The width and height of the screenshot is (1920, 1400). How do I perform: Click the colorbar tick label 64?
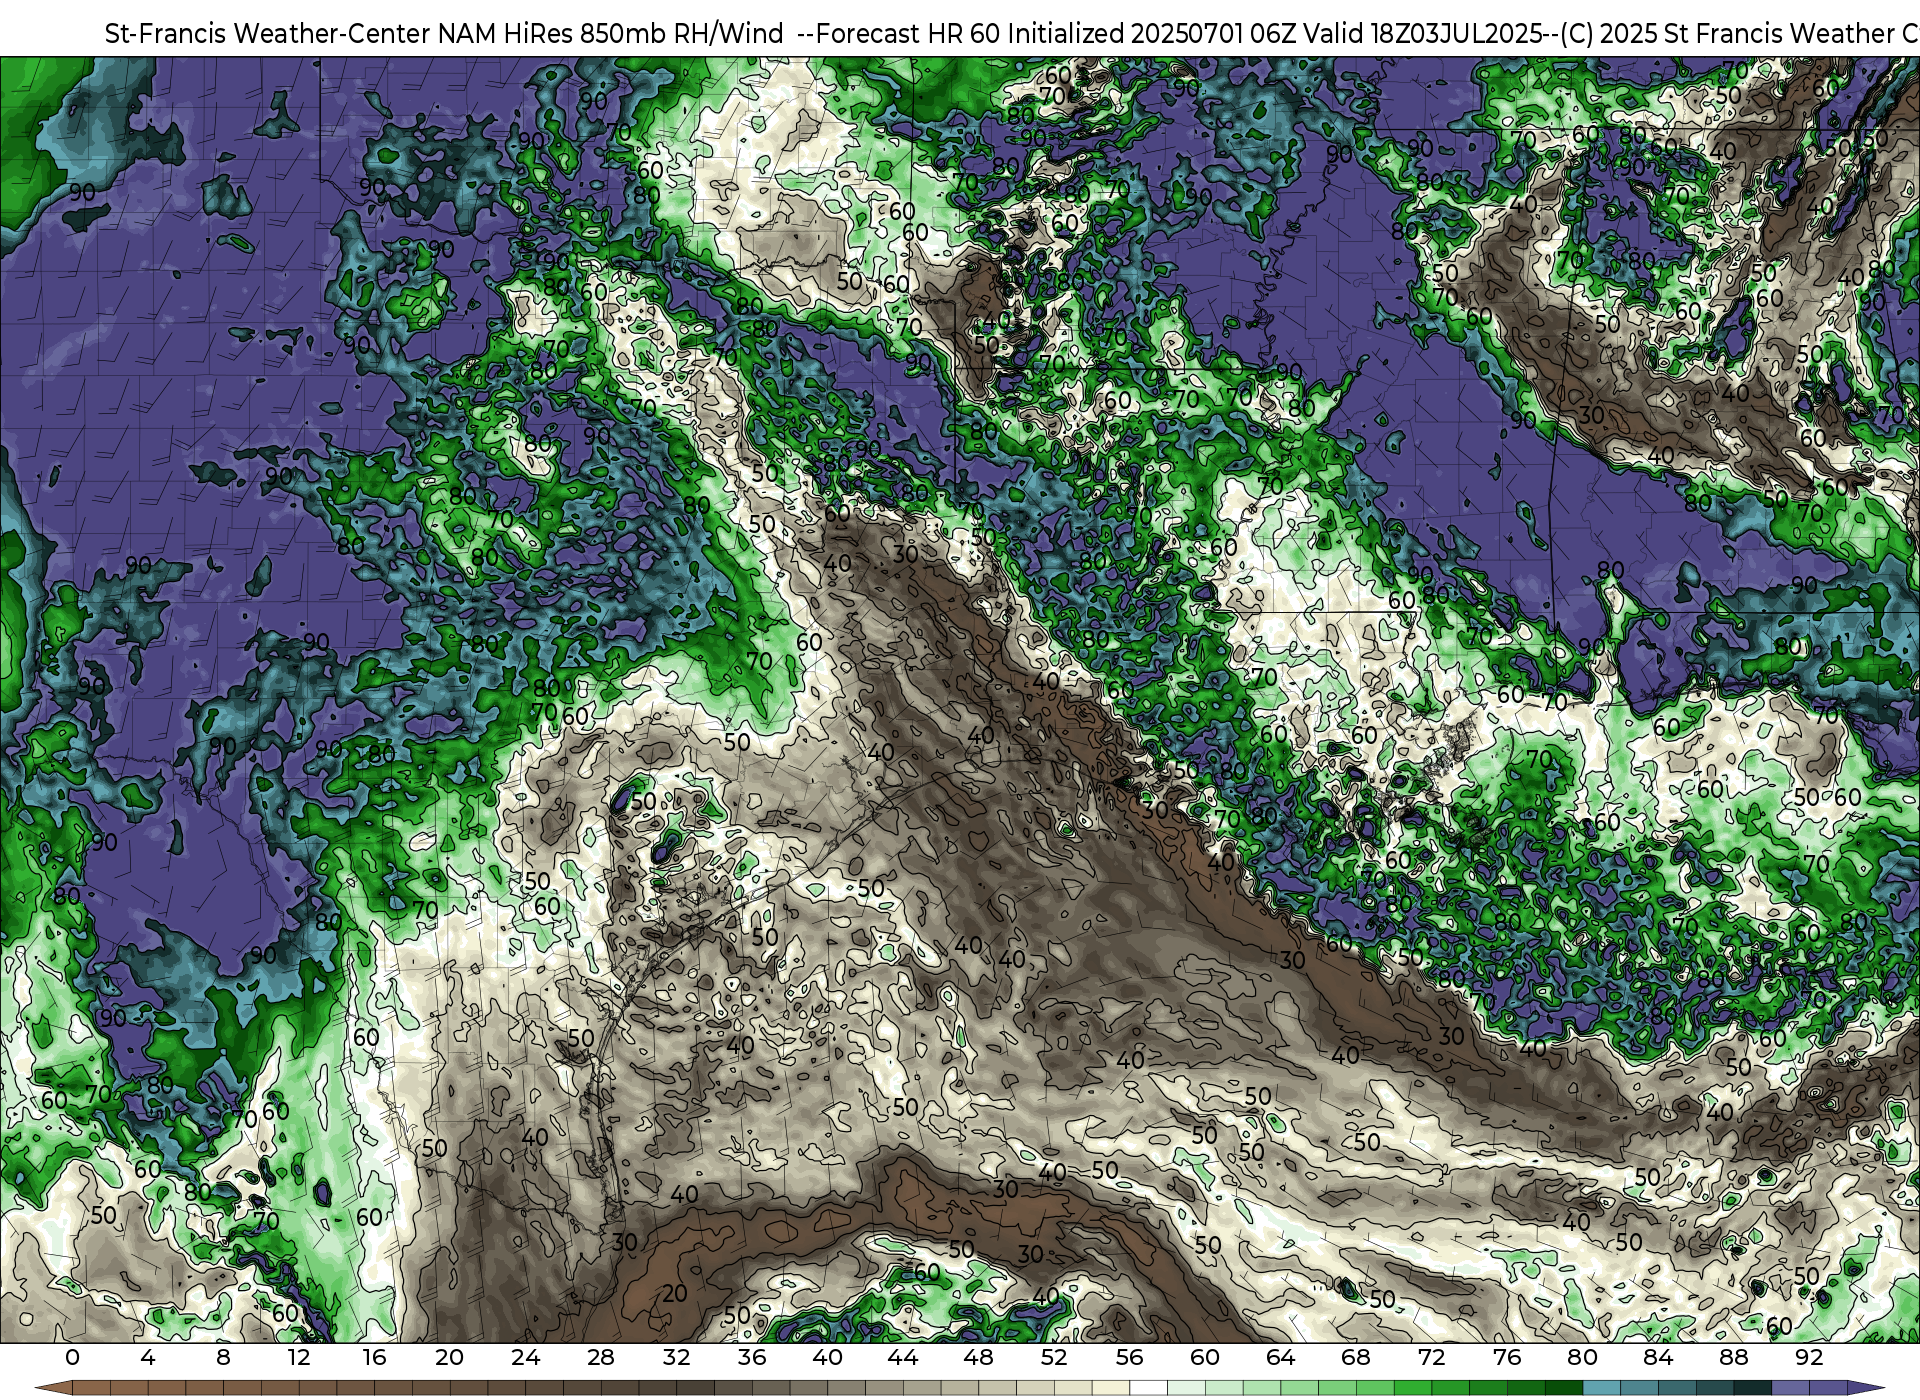pos(1281,1357)
